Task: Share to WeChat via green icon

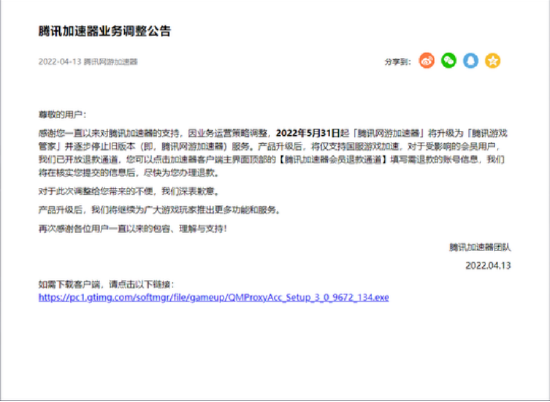Action: coord(449,61)
